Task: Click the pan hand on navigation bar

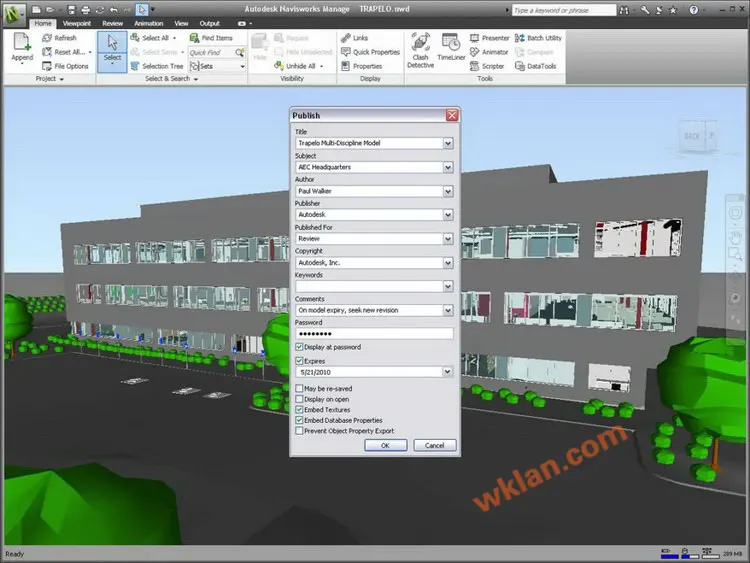Action: [735, 237]
